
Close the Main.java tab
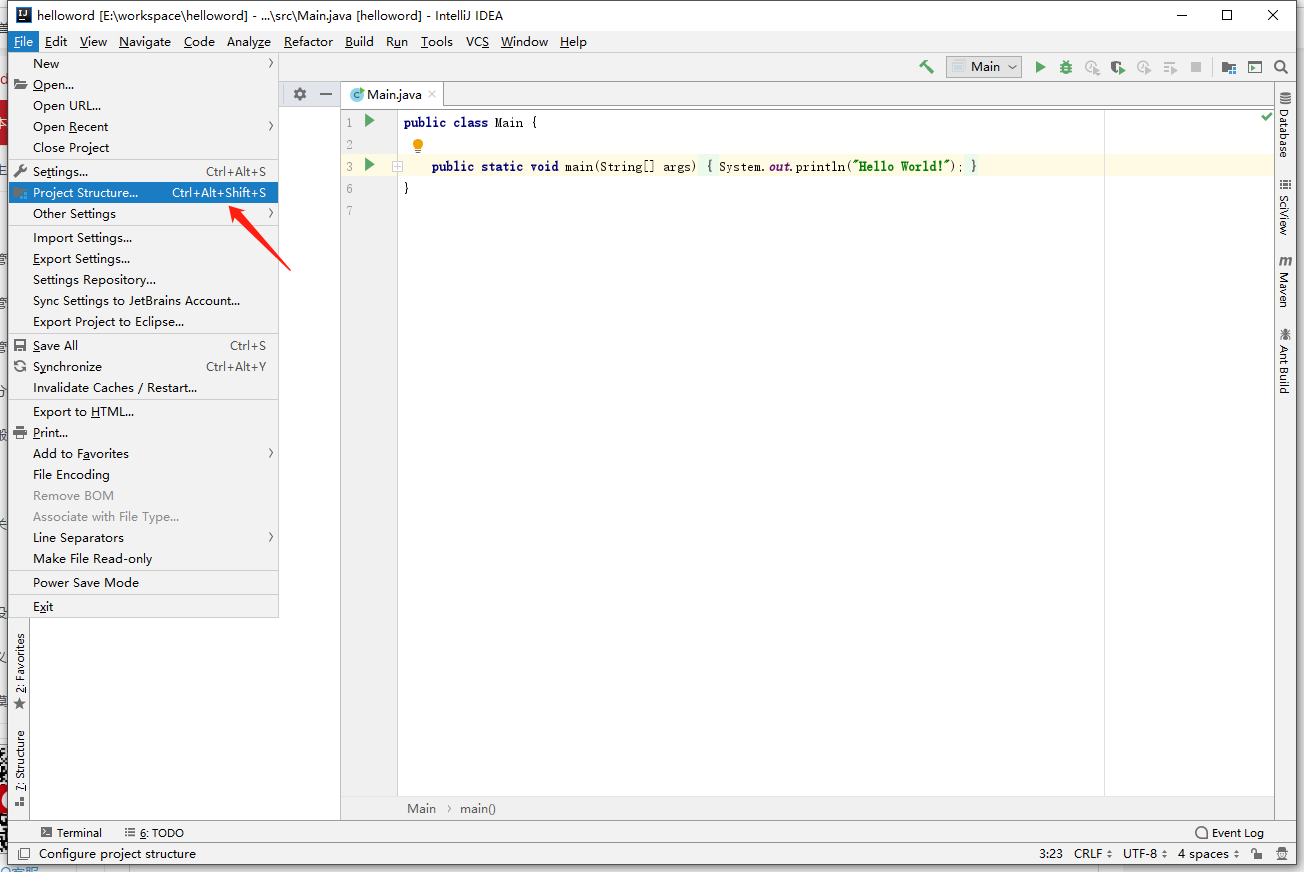point(432,94)
